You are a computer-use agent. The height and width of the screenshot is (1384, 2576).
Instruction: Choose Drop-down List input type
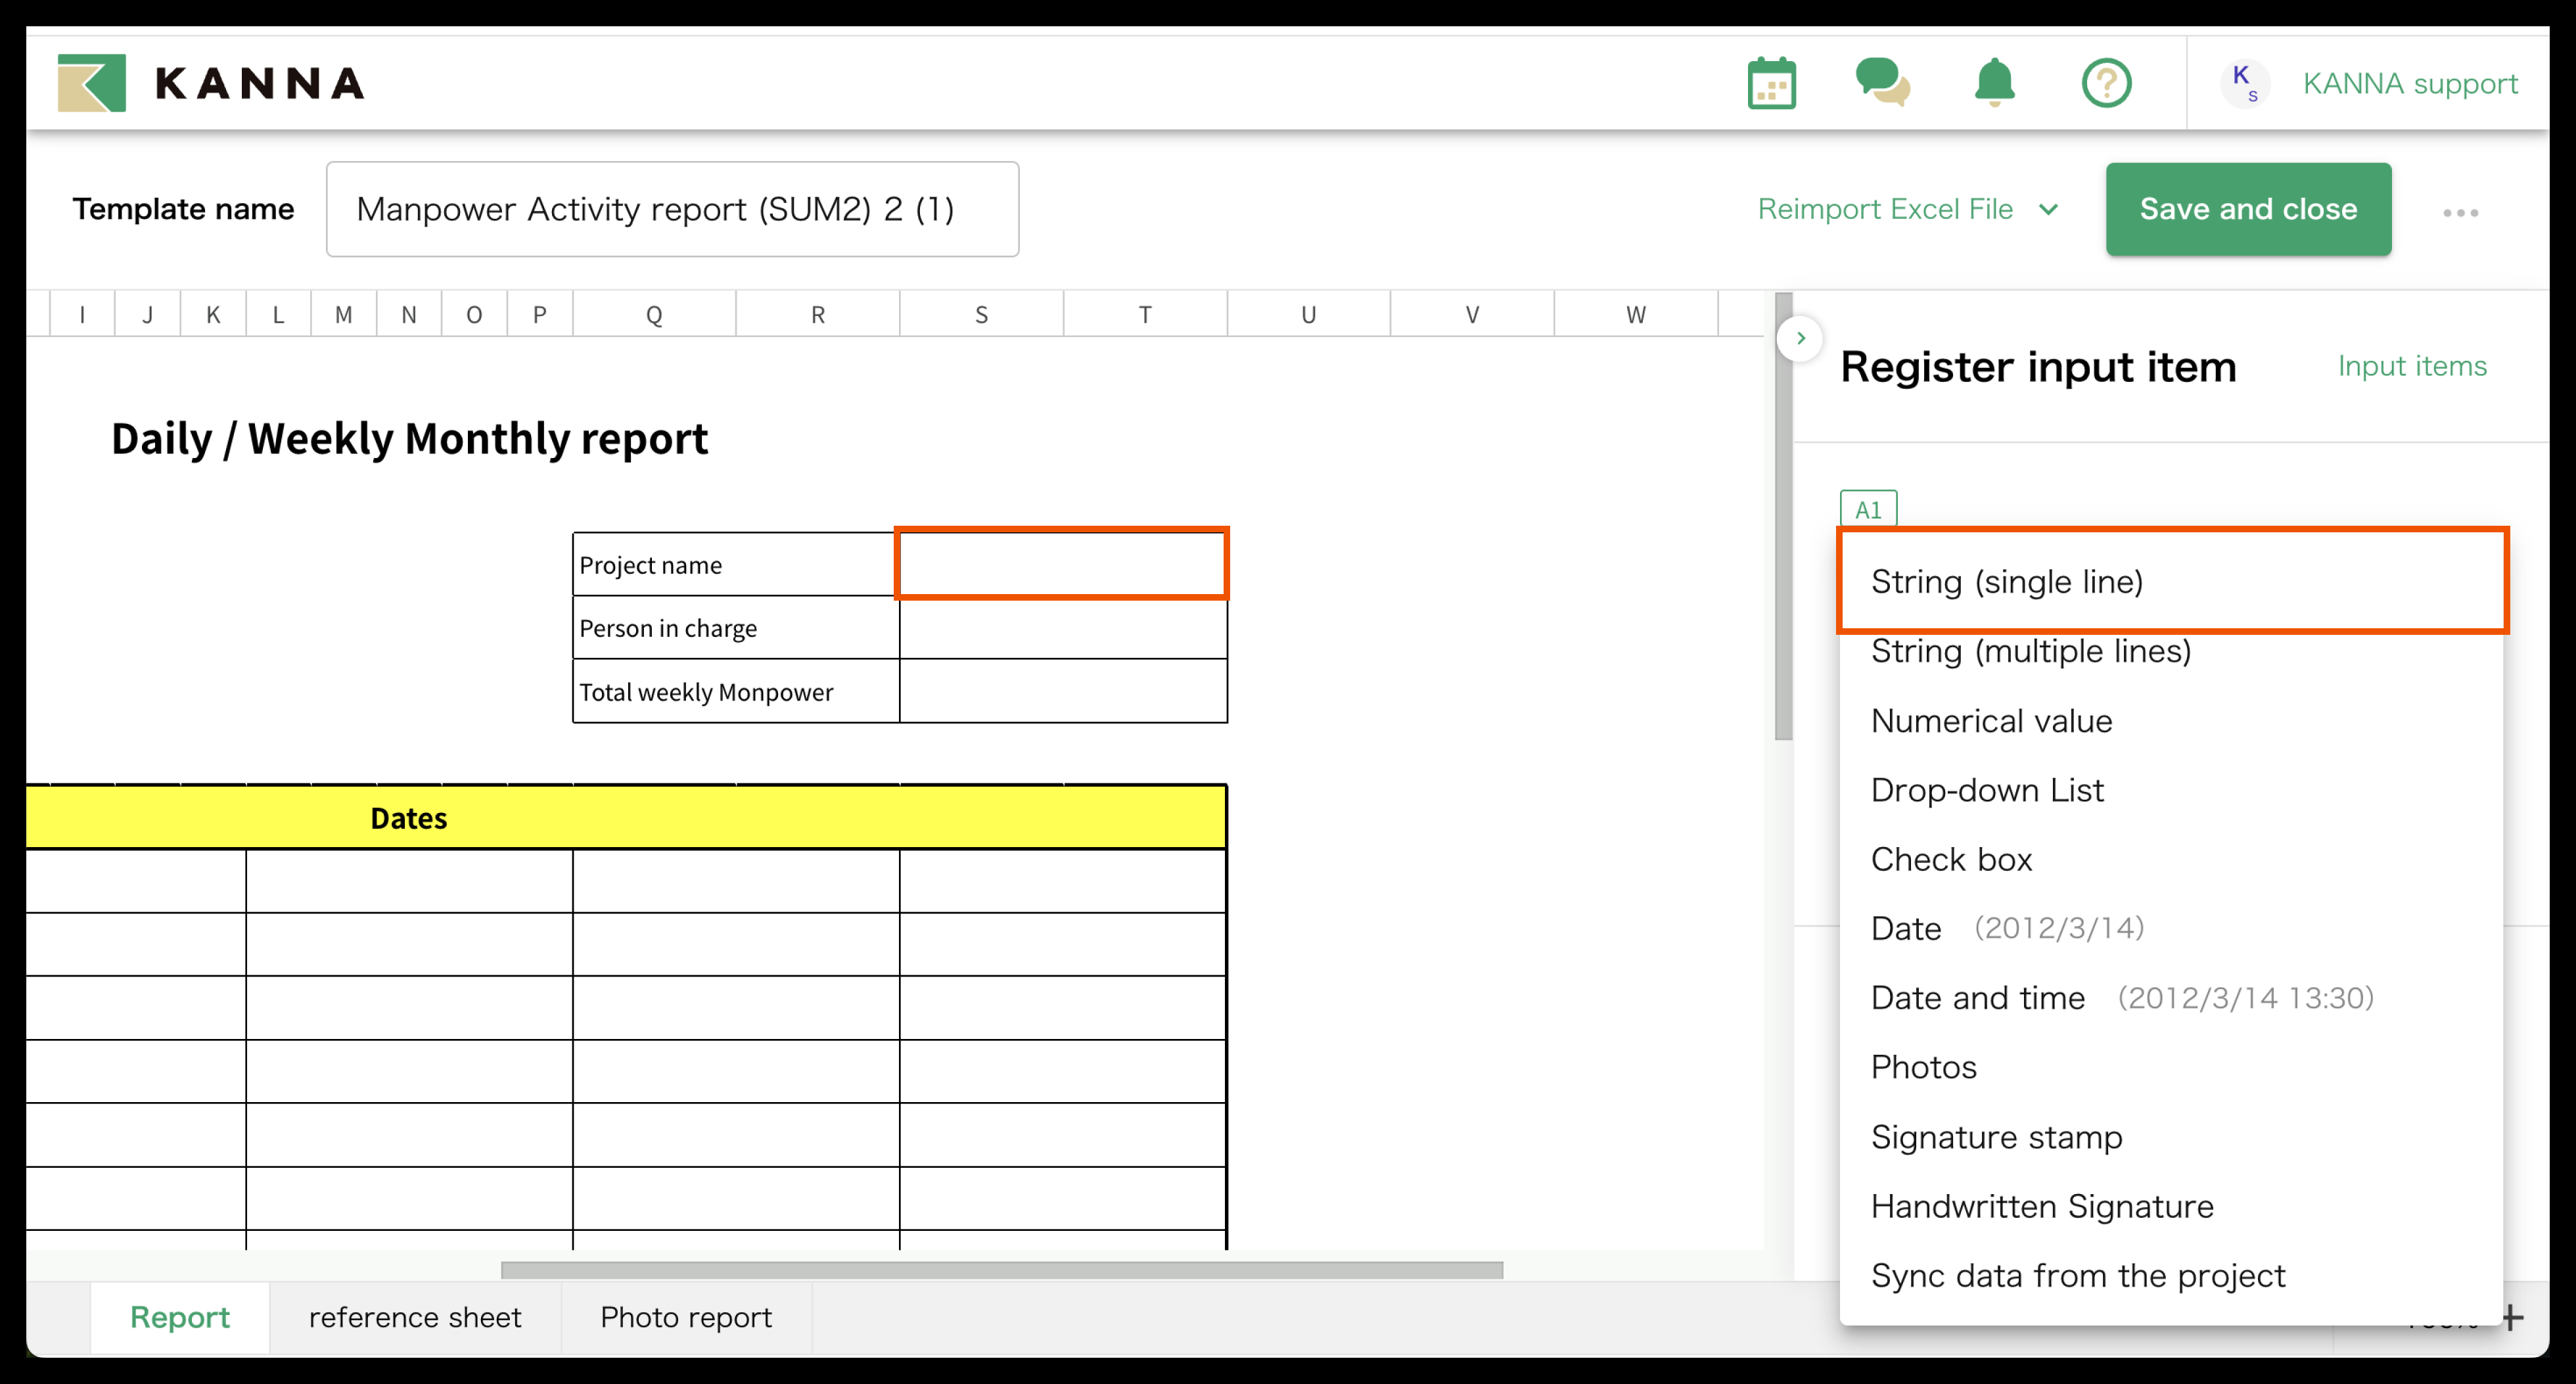[1987, 790]
